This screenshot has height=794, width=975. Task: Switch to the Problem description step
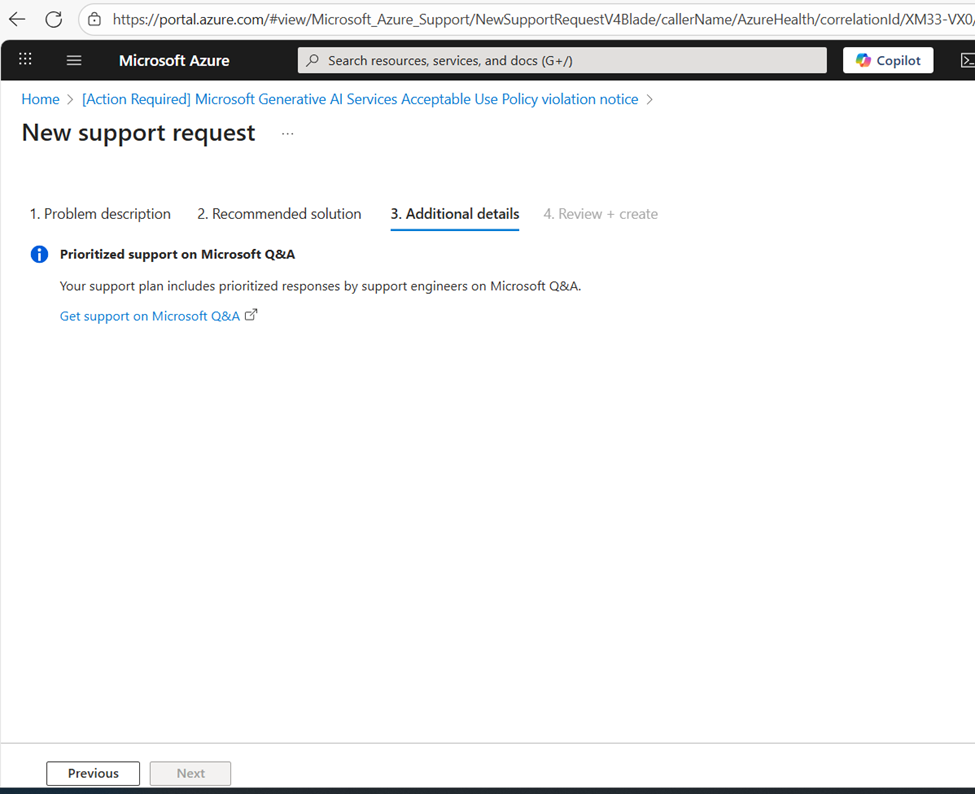coord(100,214)
